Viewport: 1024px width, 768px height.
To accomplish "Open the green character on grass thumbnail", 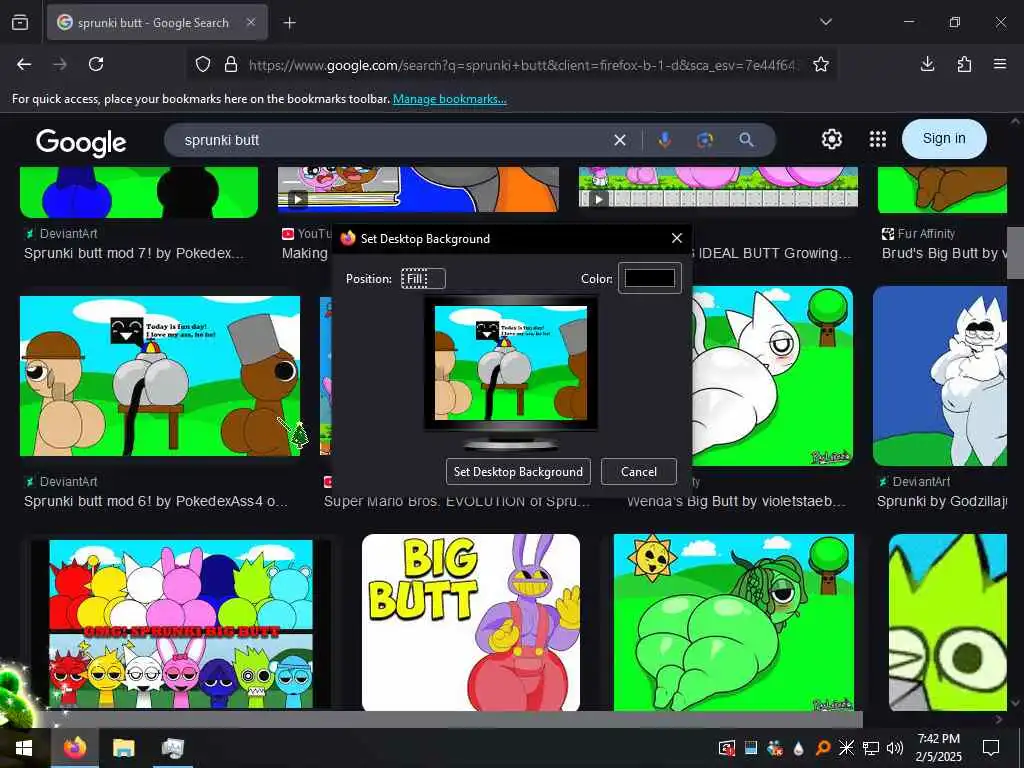I will 733,622.
